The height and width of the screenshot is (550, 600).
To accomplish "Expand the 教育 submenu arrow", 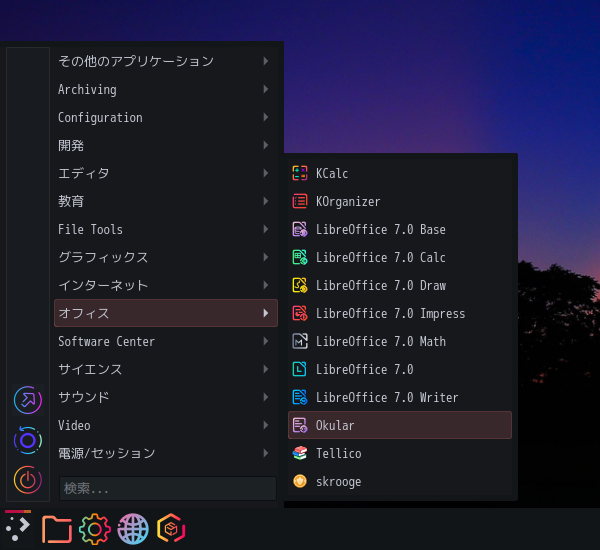I will (266, 201).
